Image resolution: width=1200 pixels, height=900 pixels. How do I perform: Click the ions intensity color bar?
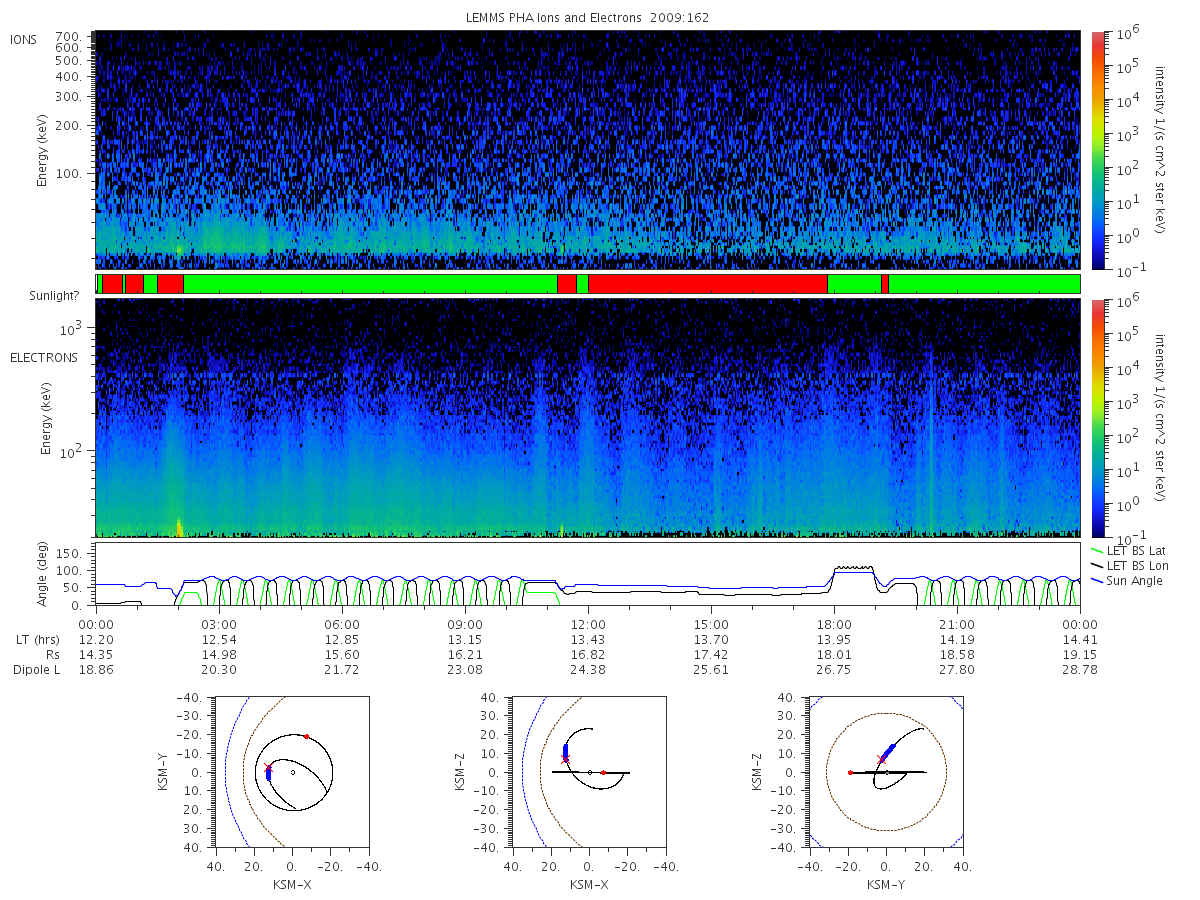pos(1097,150)
